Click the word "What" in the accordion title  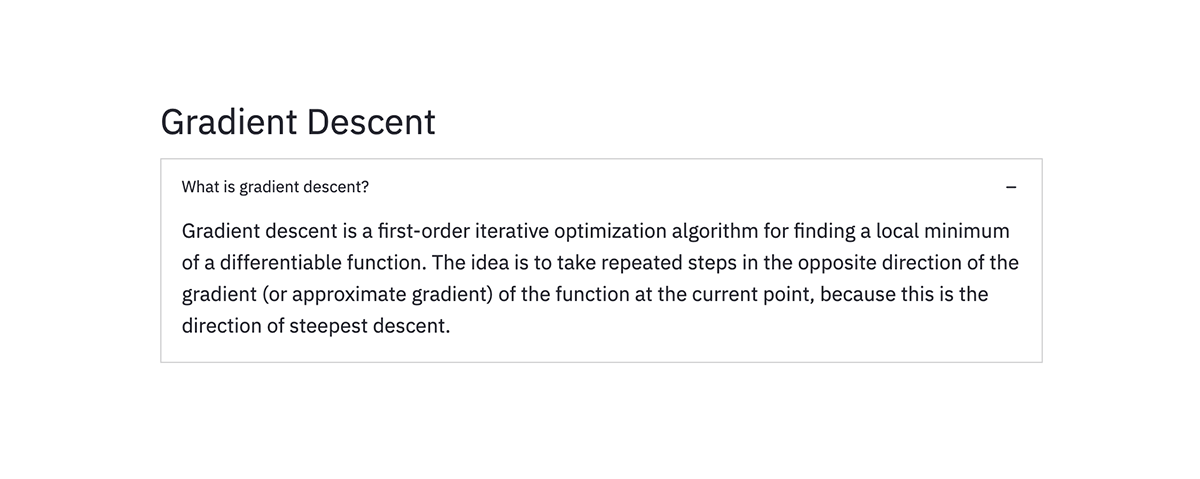[200, 187]
